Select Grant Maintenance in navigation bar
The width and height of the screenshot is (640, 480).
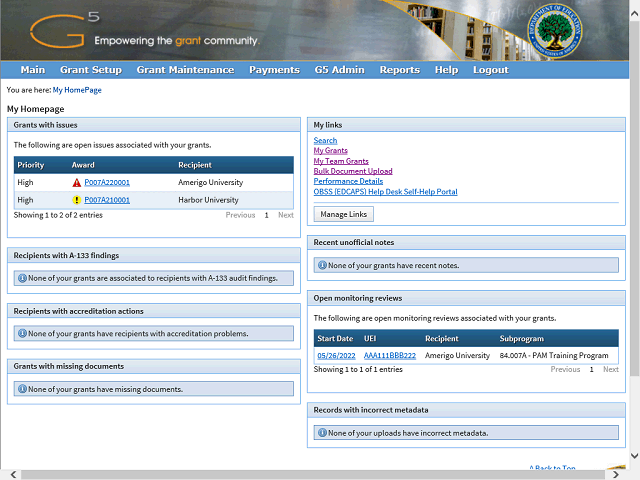tap(185, 70)
